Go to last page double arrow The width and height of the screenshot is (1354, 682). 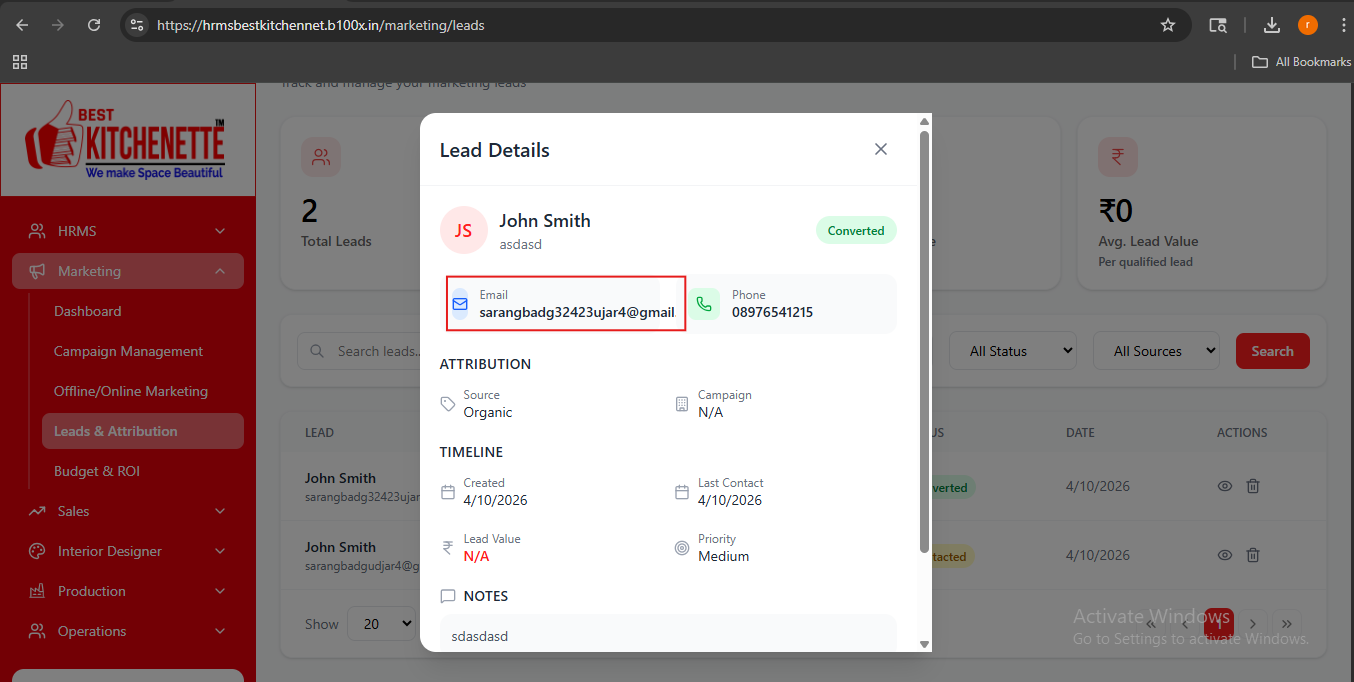click(x=1288, y=623)
